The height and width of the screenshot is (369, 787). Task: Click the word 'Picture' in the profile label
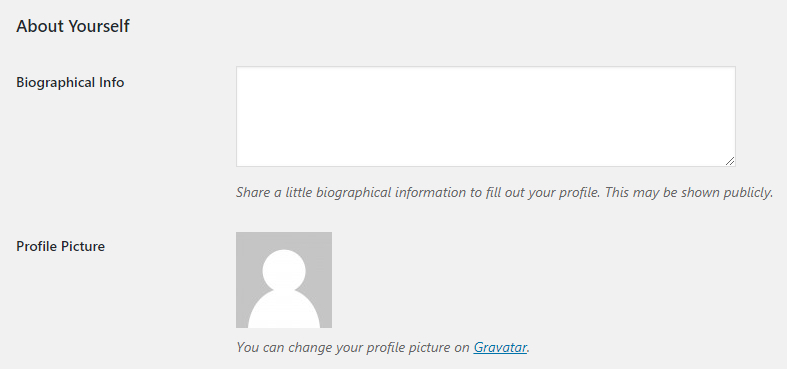pos(83,247)
